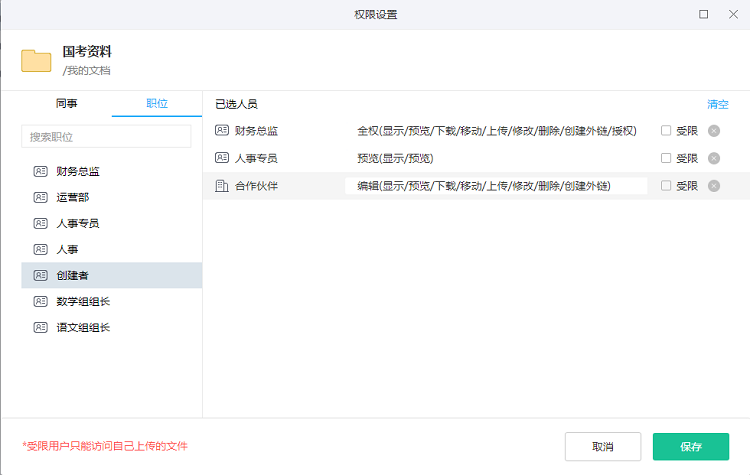
Task: Click position icon beside 创建者
Action: 41,276
